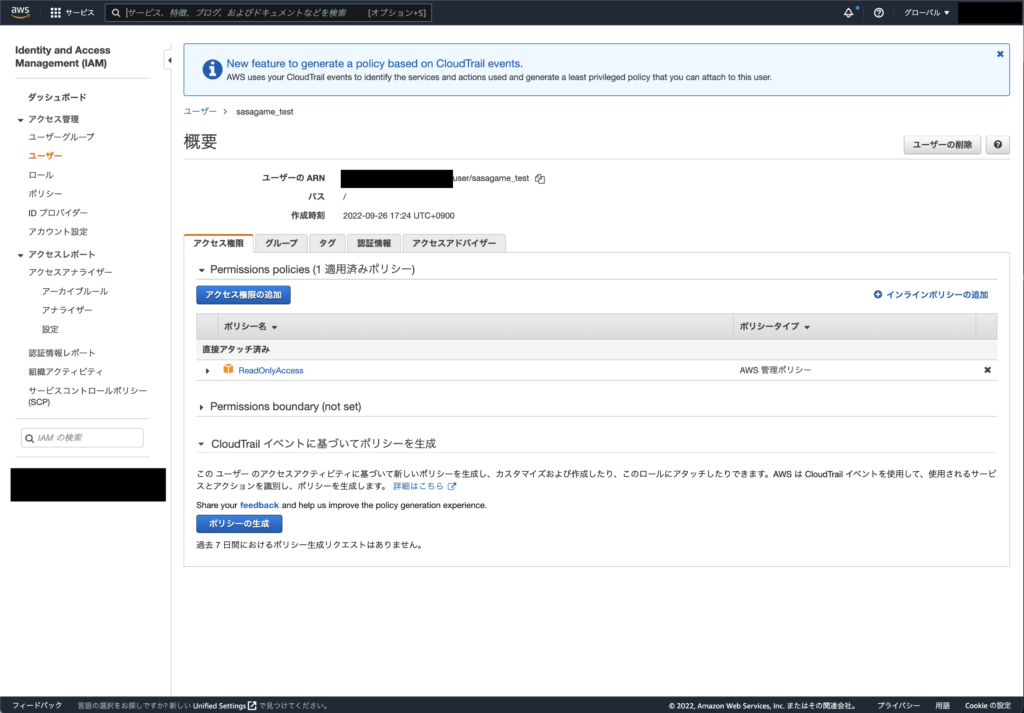1024x713 pixels.
Task: Click the ポリシーの生成 button
Action: (x=239, y=524)
